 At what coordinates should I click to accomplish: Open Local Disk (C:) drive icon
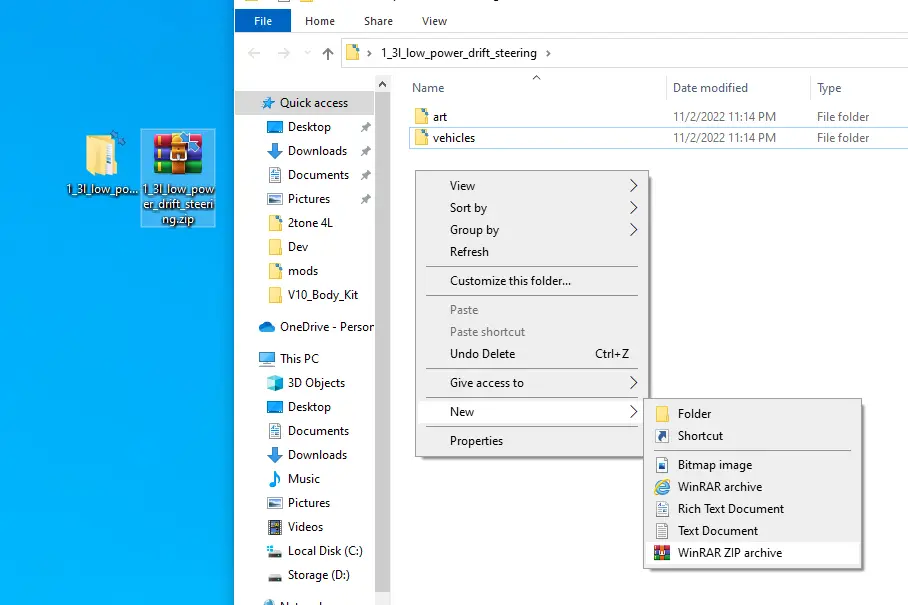coord(274,551)
